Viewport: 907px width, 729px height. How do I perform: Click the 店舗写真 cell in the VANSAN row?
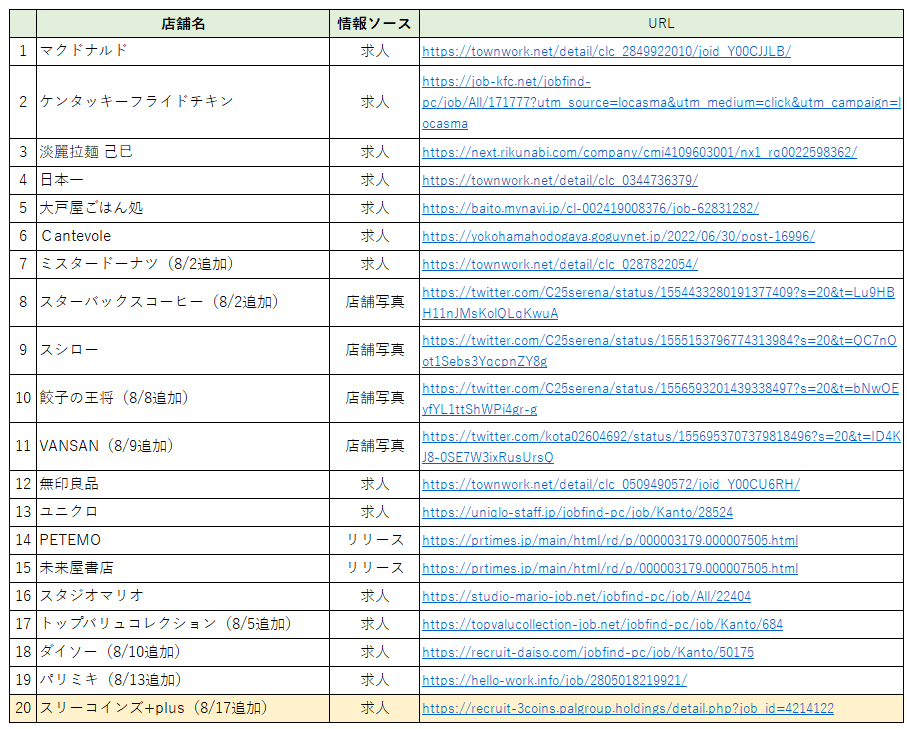[x=374, y=447]
